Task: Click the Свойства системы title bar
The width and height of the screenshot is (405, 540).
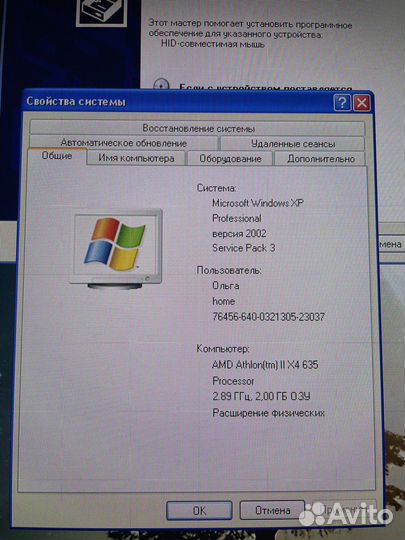Action: (x=178, y=102)
